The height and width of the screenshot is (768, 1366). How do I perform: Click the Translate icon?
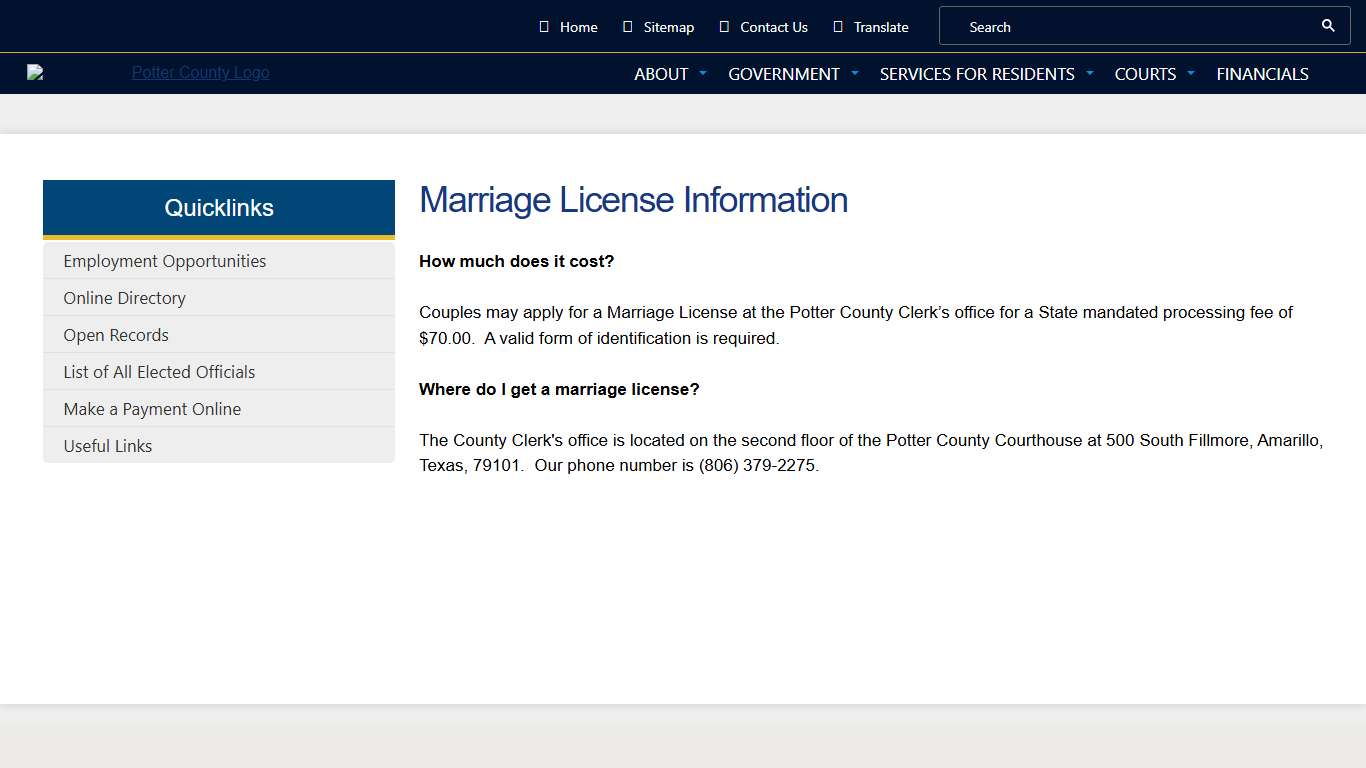tap(838, 26)
